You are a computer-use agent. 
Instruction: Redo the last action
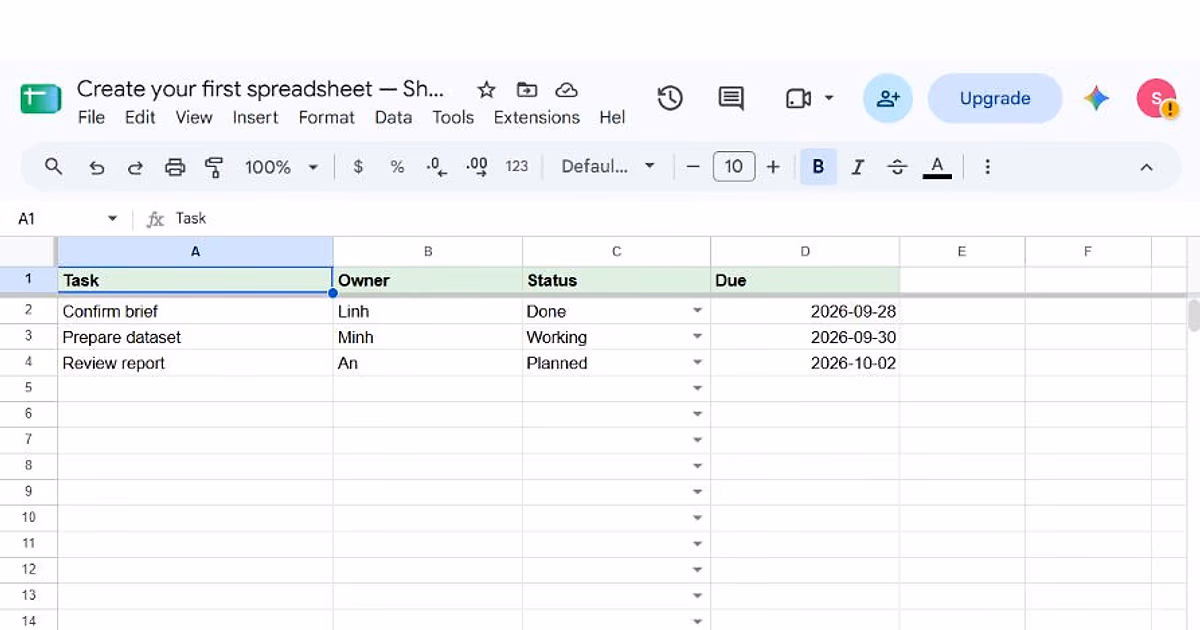click(x=135, y=167)
